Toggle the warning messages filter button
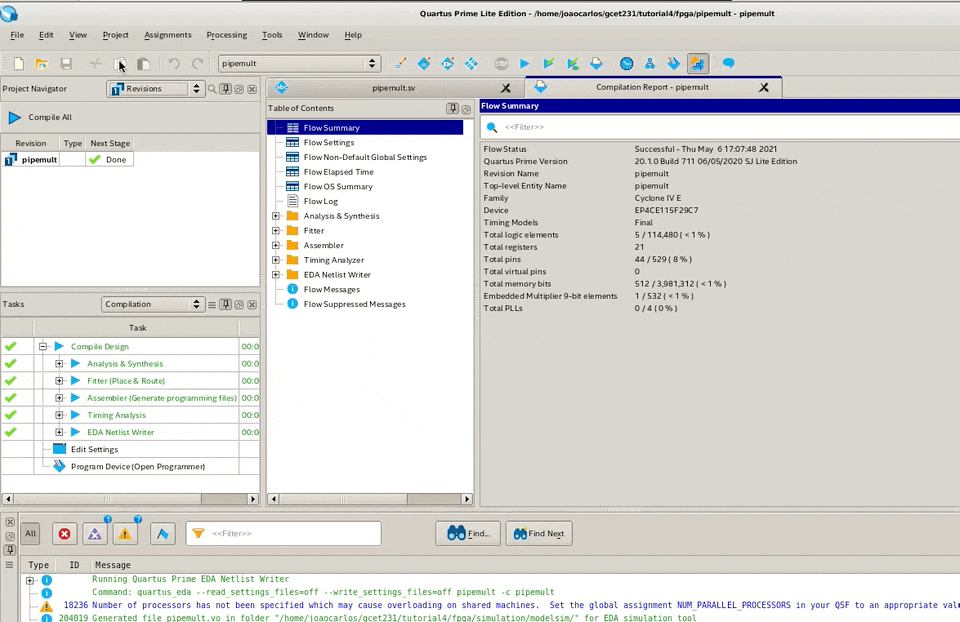Image resolution: width=960 pixels, height=622 pixels. (125, 534)
